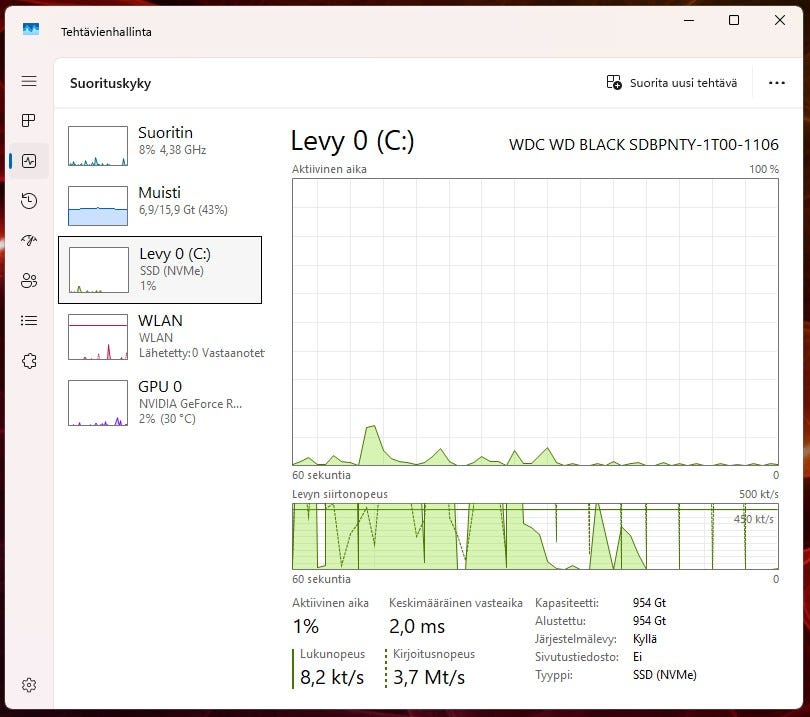Click the Levy 0 (C:) heading
The image size is (810, 717).
[x=352, y=141]
